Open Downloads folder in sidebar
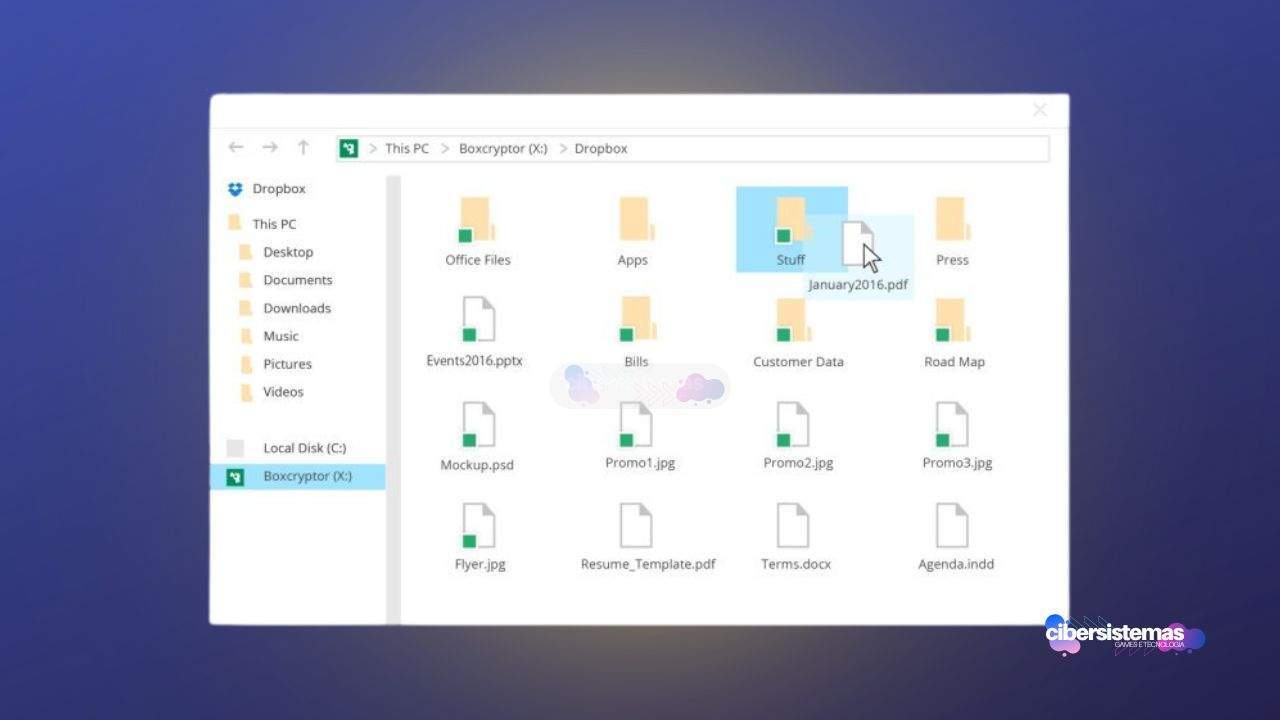The height and width of the screenshot is (720, 1280). tap(298, 308)
